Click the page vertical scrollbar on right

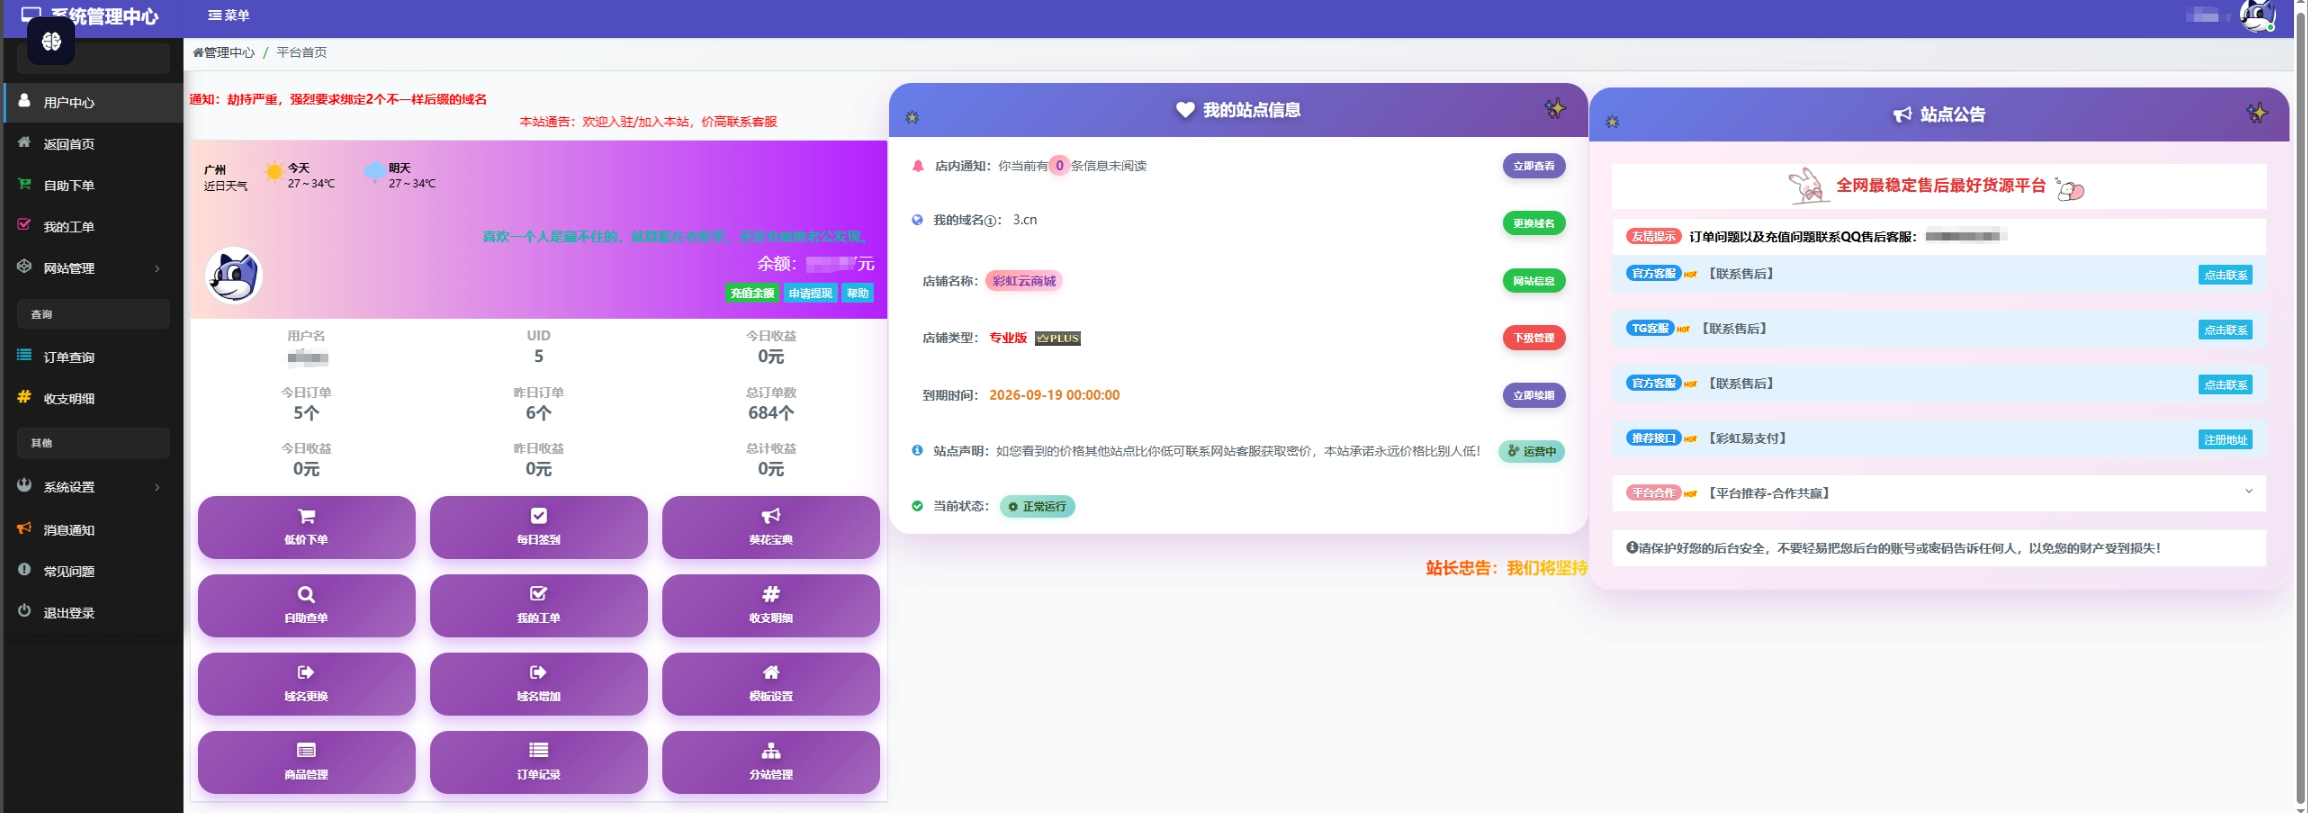coord(2300,406)
